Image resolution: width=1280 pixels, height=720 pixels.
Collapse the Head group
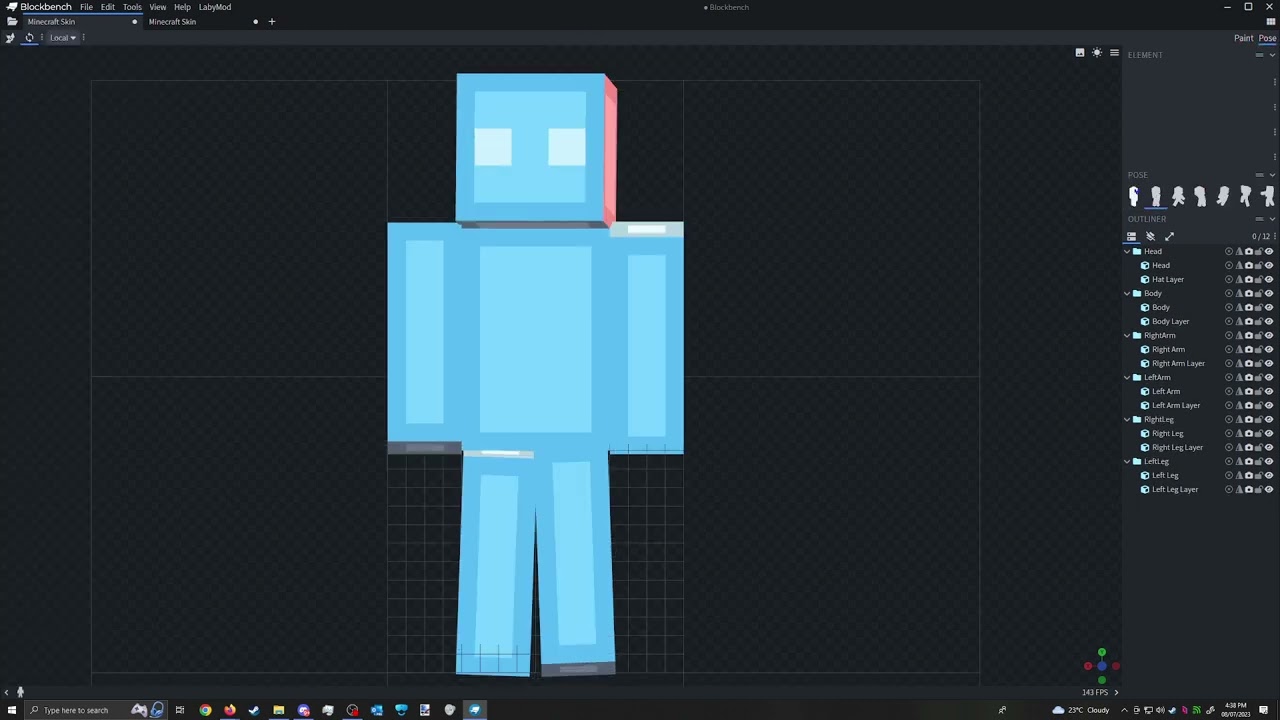(x=1128, y=252)
